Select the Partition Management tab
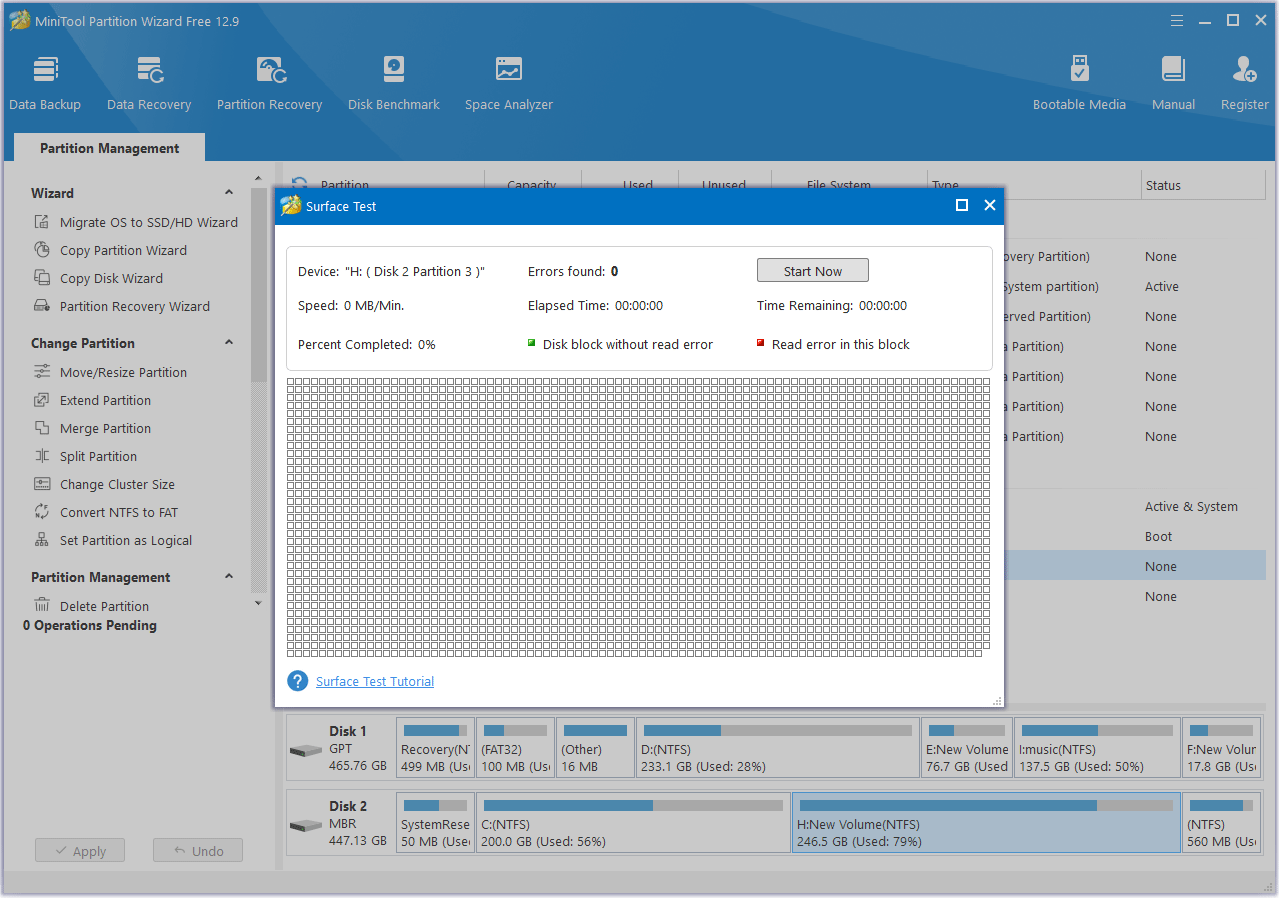 [110, 148]
